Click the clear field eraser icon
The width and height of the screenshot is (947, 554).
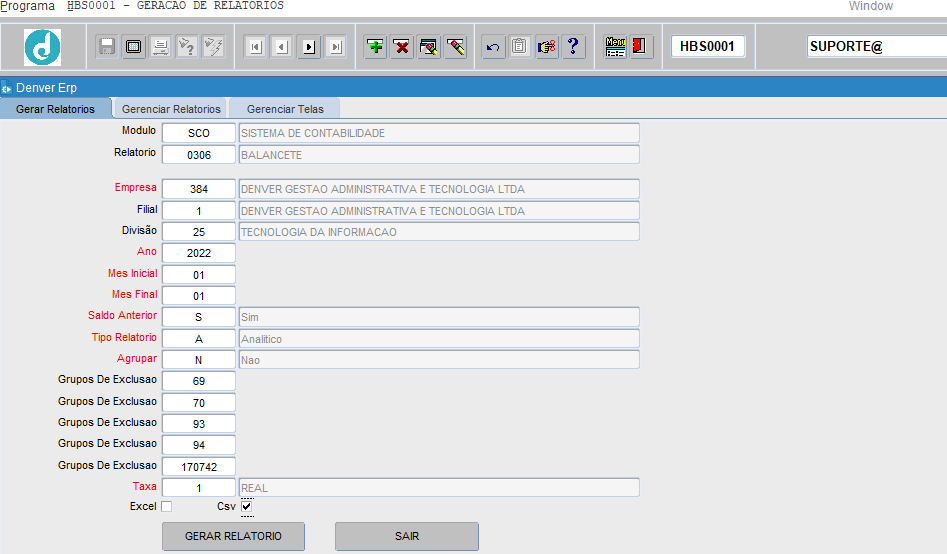(x=455, y=47)
